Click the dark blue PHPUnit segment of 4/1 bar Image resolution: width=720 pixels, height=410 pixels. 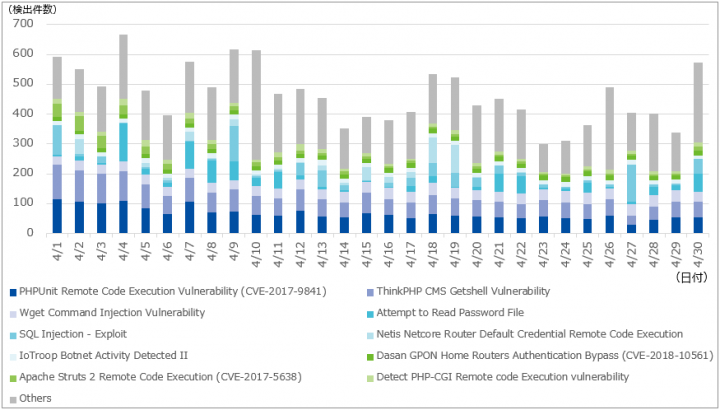[57, 216]
